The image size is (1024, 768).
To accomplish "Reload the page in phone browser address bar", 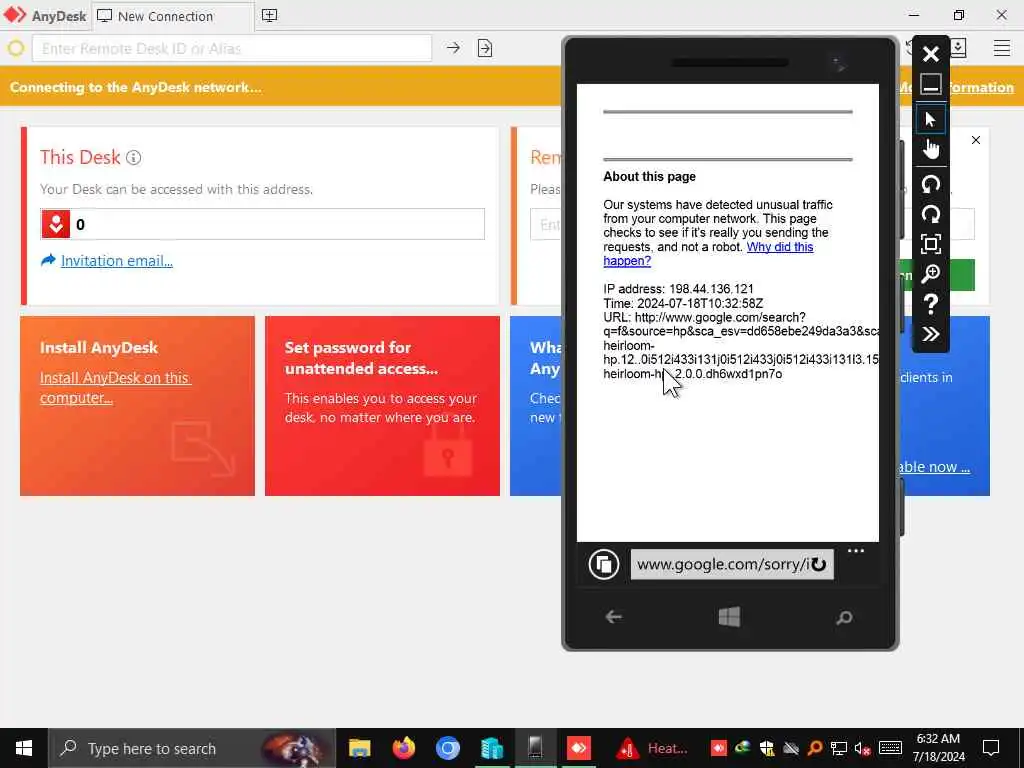I will click(818, 564).
